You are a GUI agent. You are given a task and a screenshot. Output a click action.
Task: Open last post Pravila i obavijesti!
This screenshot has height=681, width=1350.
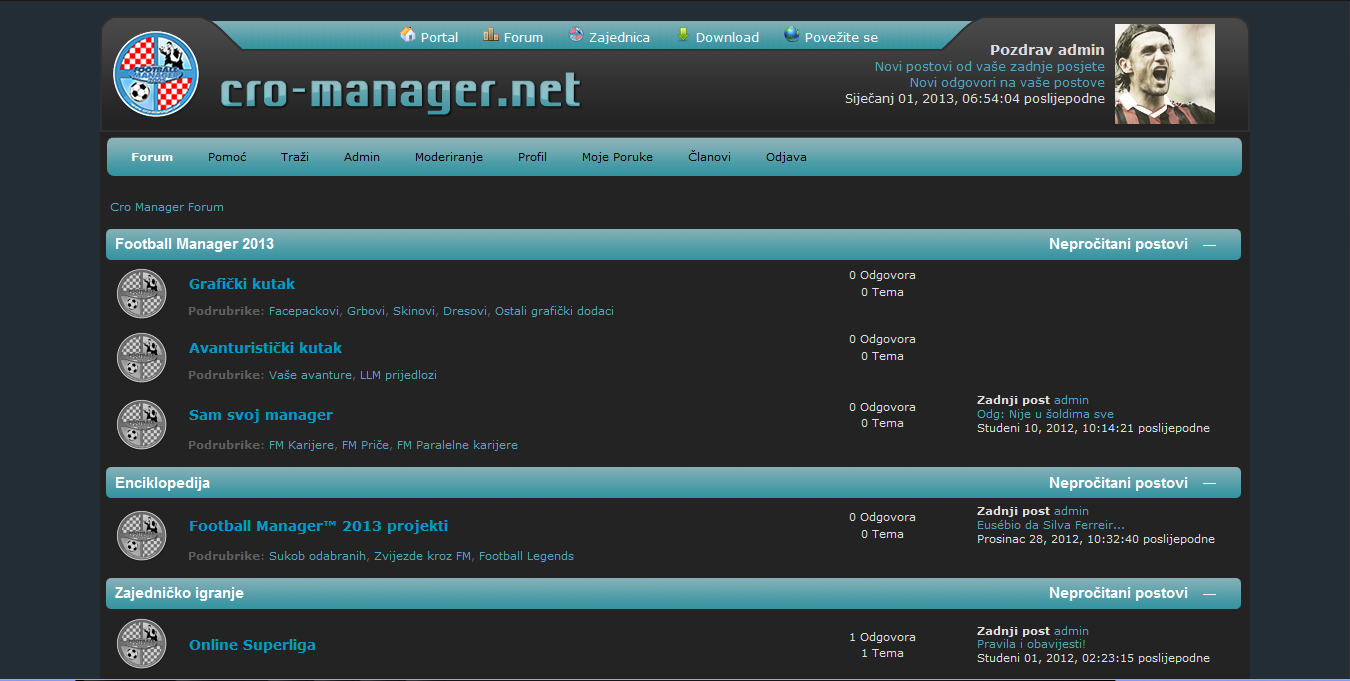pos(1031,644)
